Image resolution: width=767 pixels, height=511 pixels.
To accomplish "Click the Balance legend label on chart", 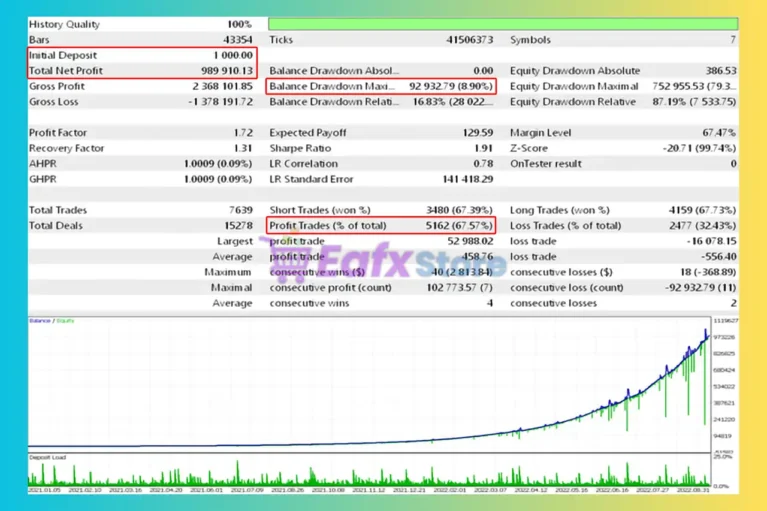I will 40,321.
